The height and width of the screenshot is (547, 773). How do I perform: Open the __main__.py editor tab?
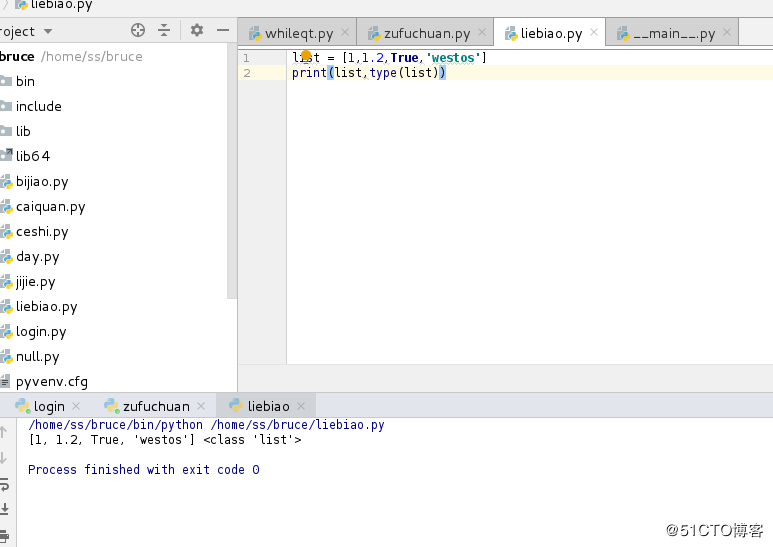pos(672,34)
